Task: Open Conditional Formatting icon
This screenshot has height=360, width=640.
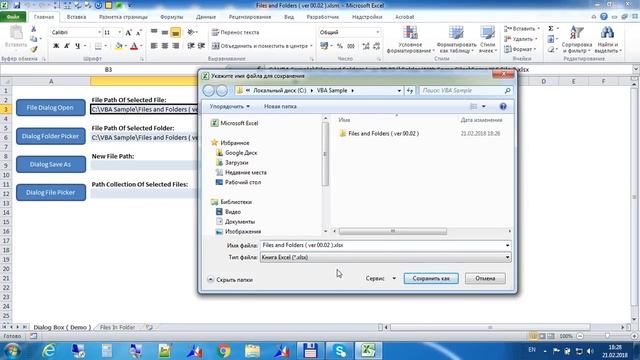Action: pos(410,33)
